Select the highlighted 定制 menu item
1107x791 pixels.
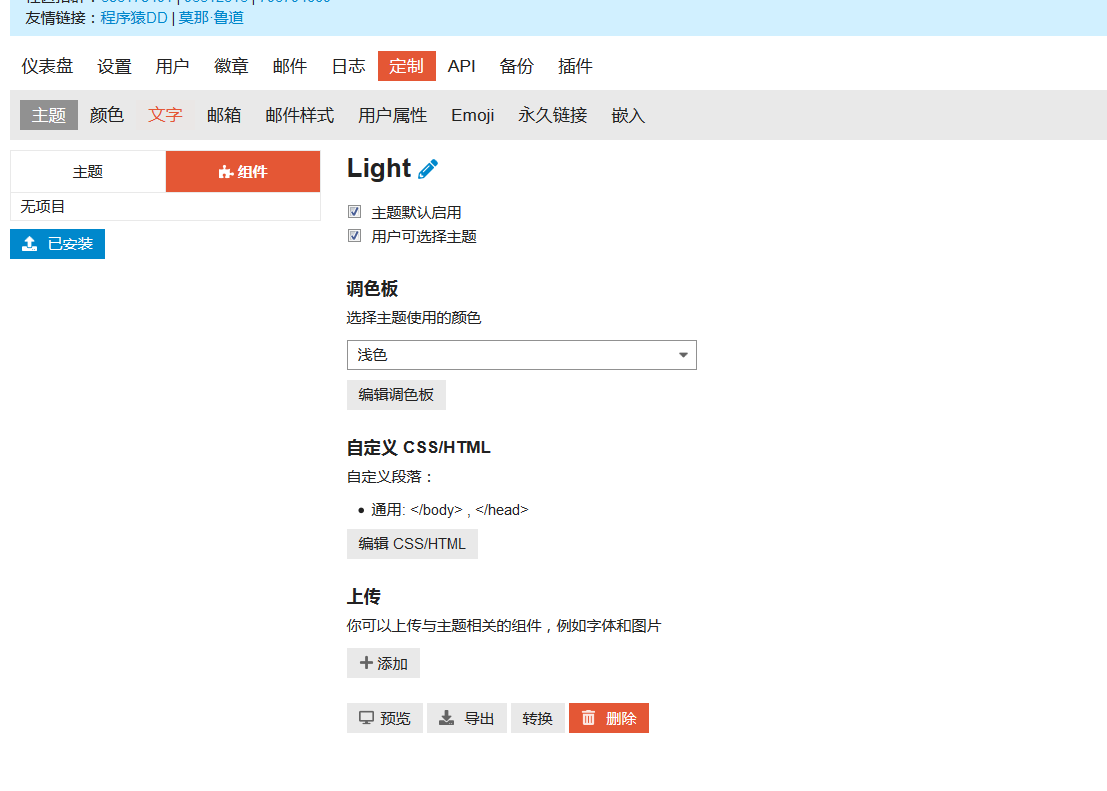(x=407, y=66)
